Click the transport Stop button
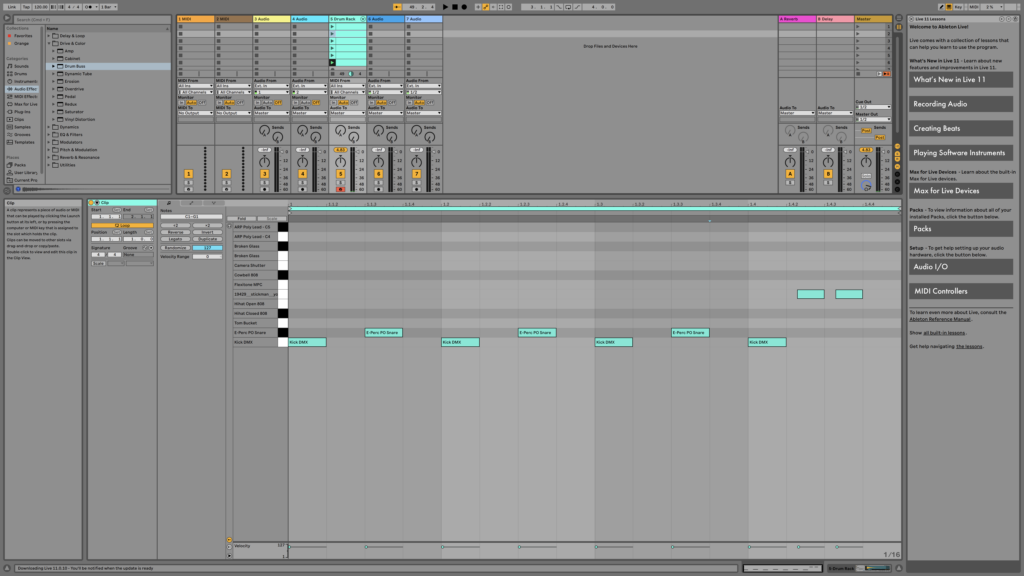The image size is (1024, 576). pos(455,7)
